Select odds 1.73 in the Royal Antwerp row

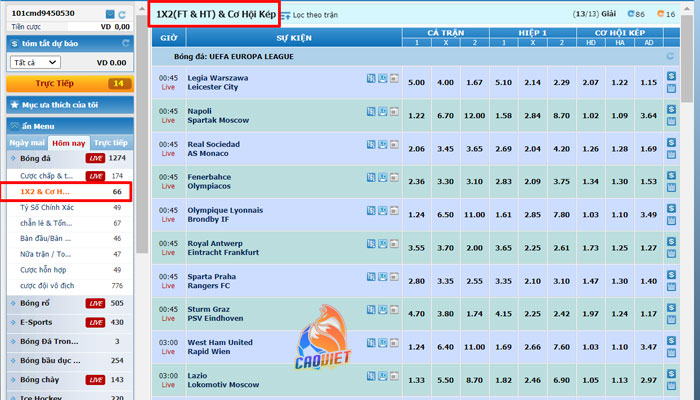(591, 248)
